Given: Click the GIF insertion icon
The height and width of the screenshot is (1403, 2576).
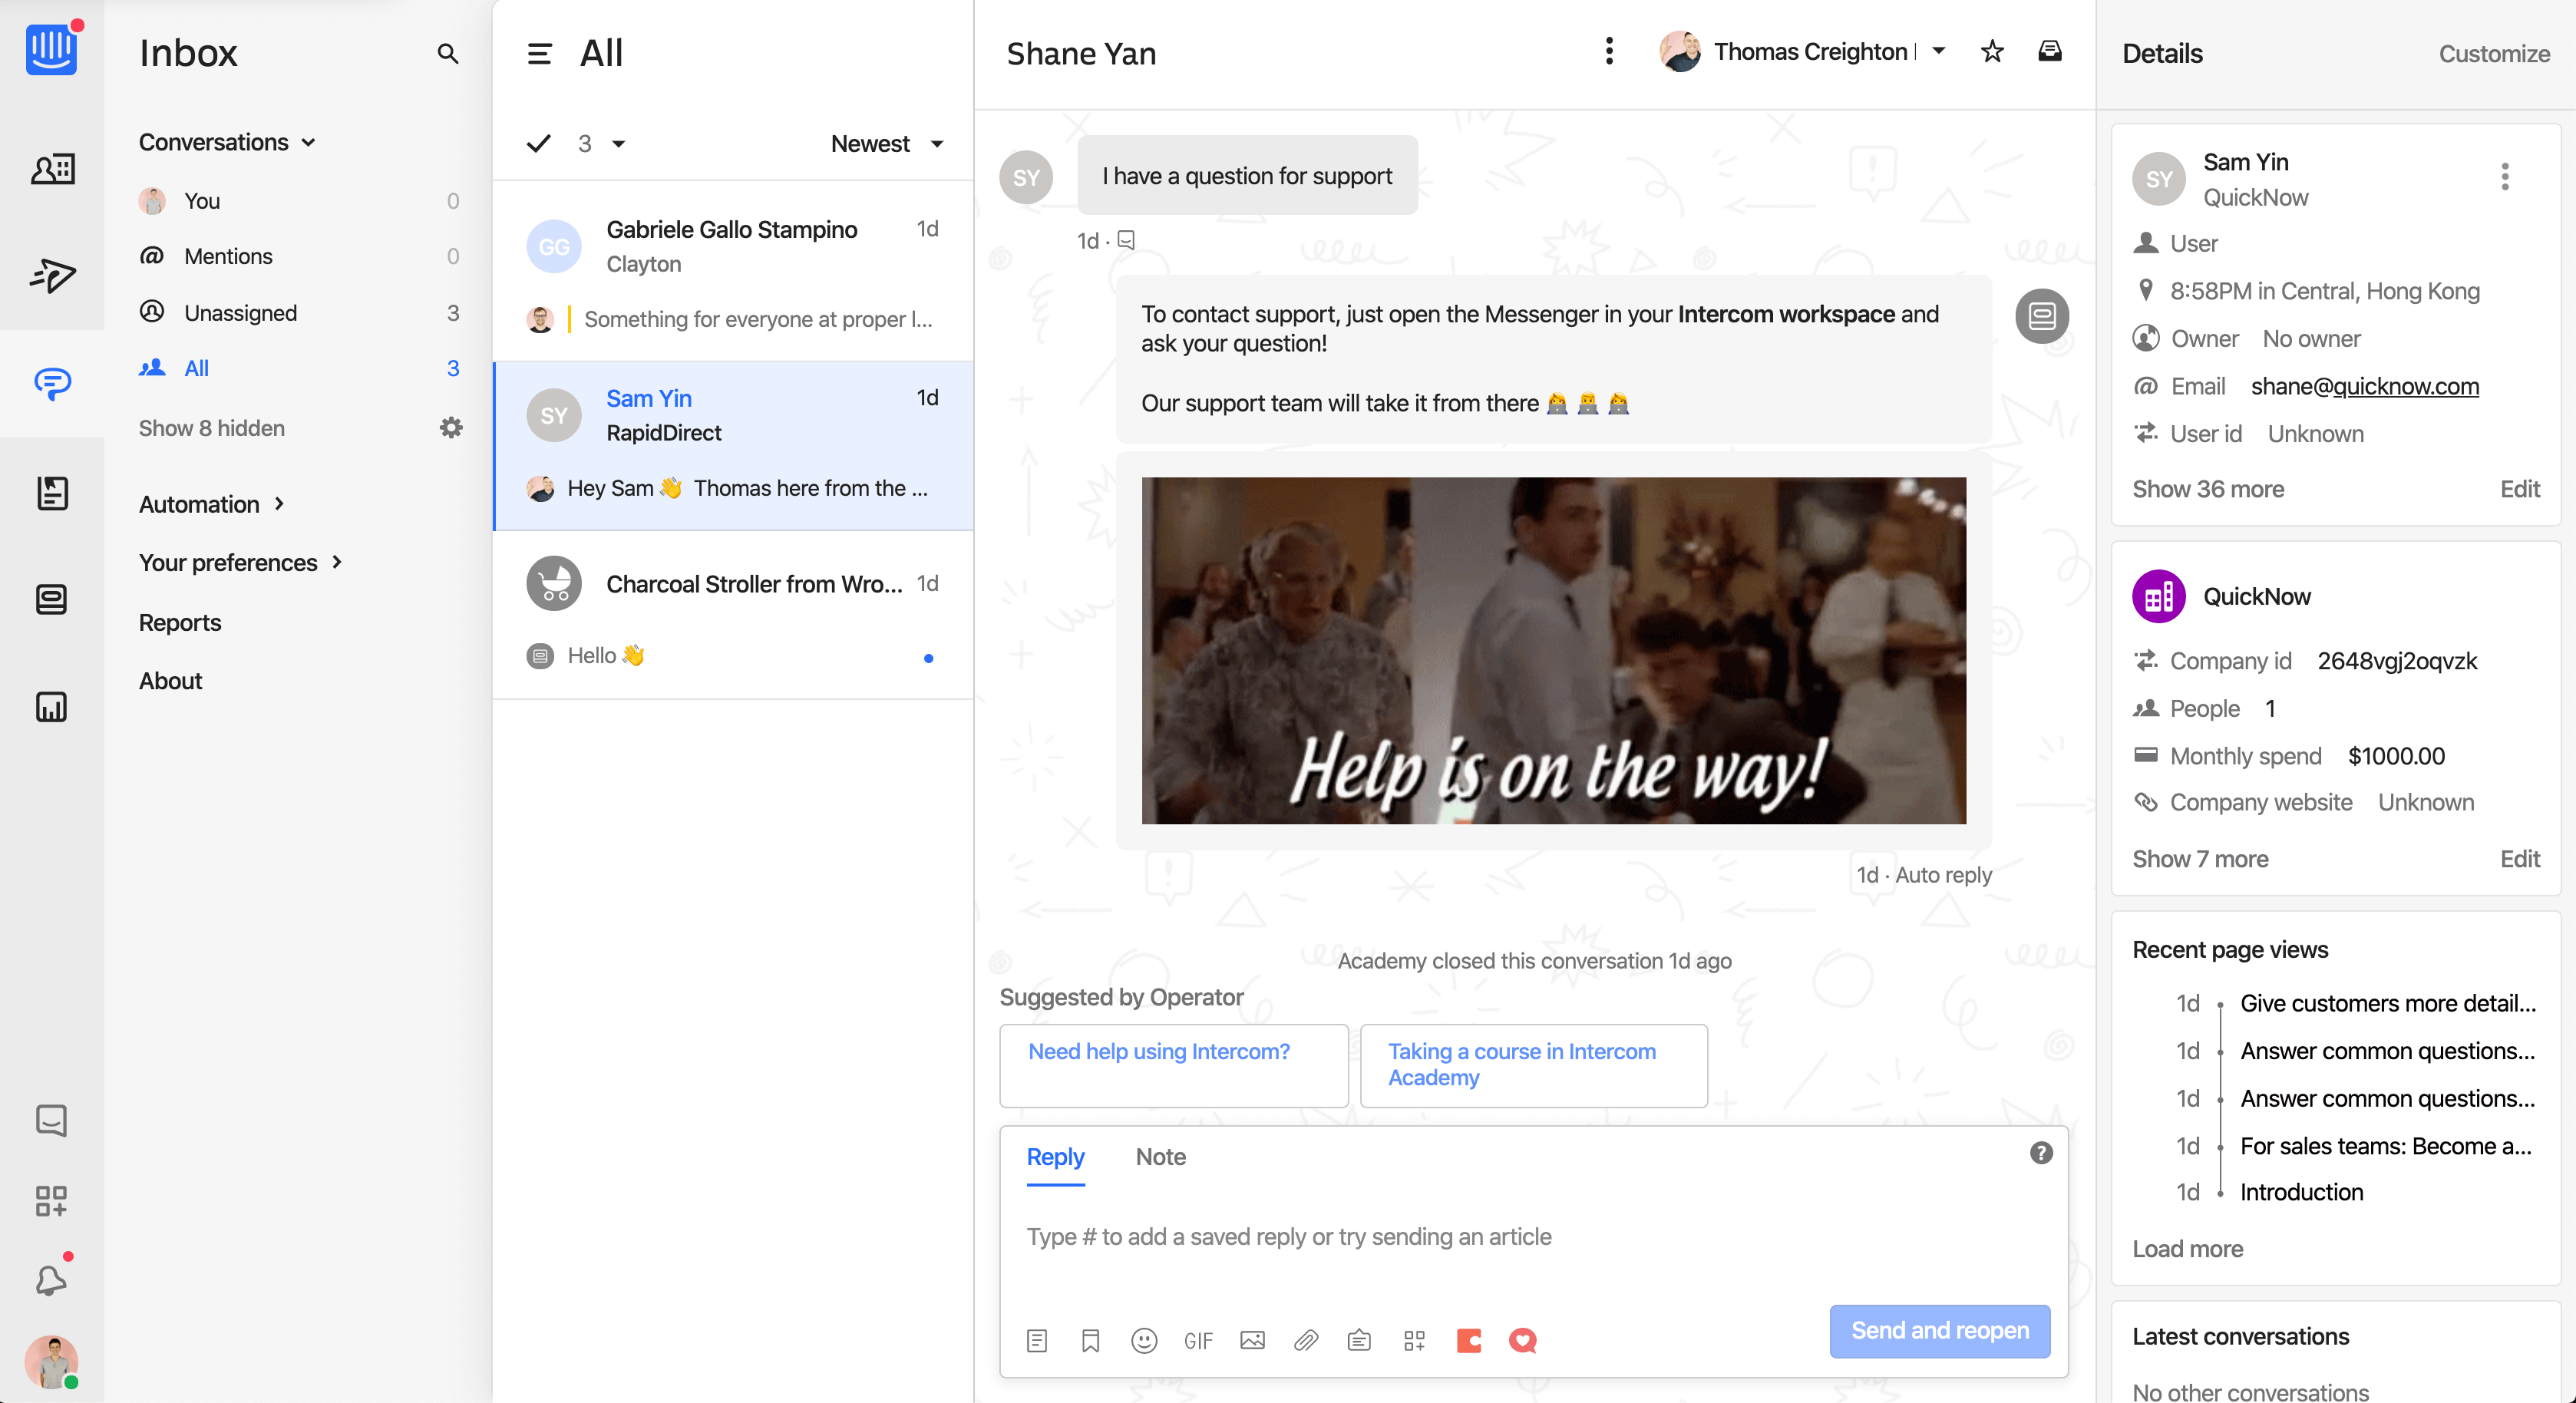Looking at the screenshot, I should coord(1199,1341).
